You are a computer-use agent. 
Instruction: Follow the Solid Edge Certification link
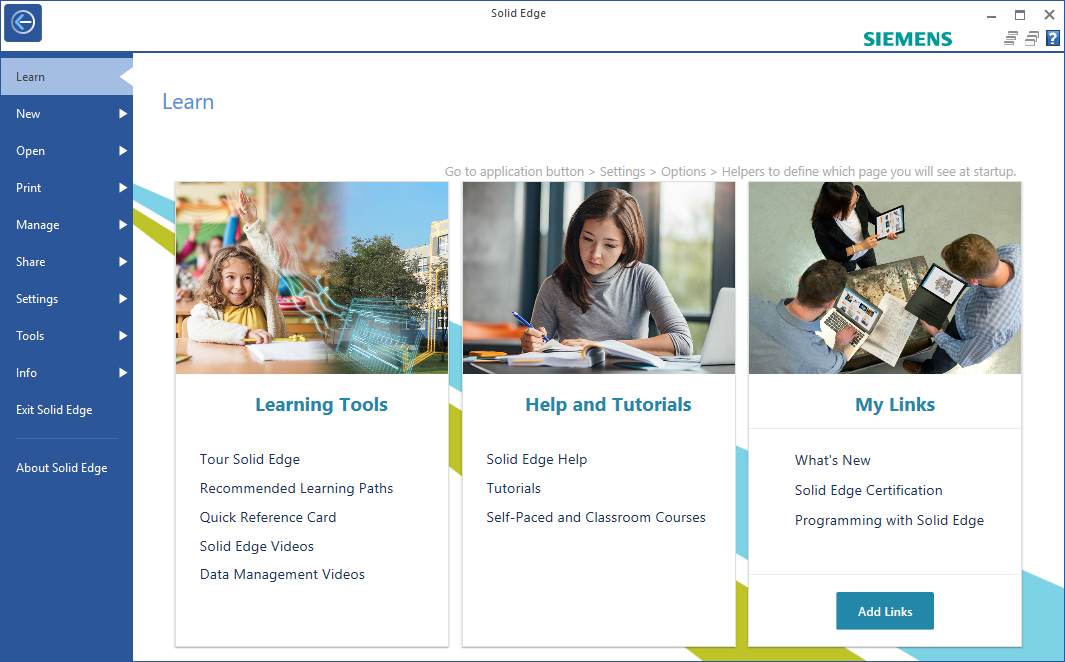(868, 490)
